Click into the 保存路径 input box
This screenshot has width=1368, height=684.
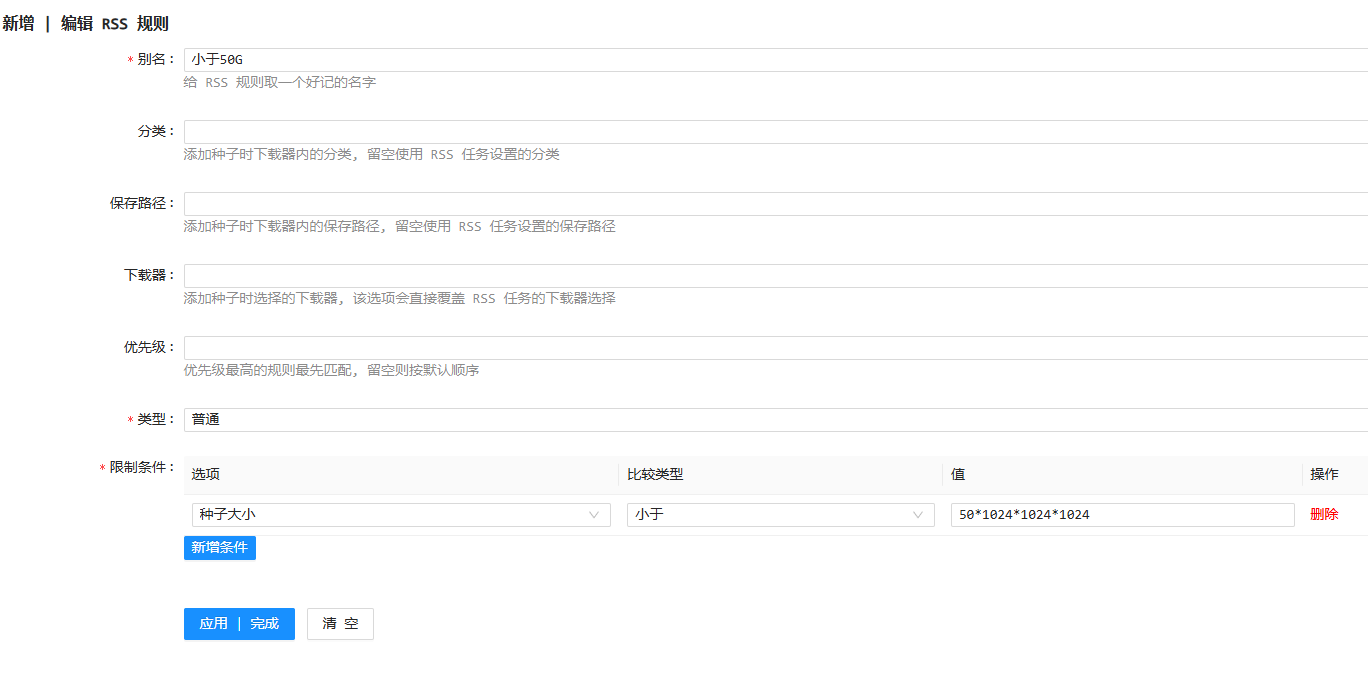point(775,204)
